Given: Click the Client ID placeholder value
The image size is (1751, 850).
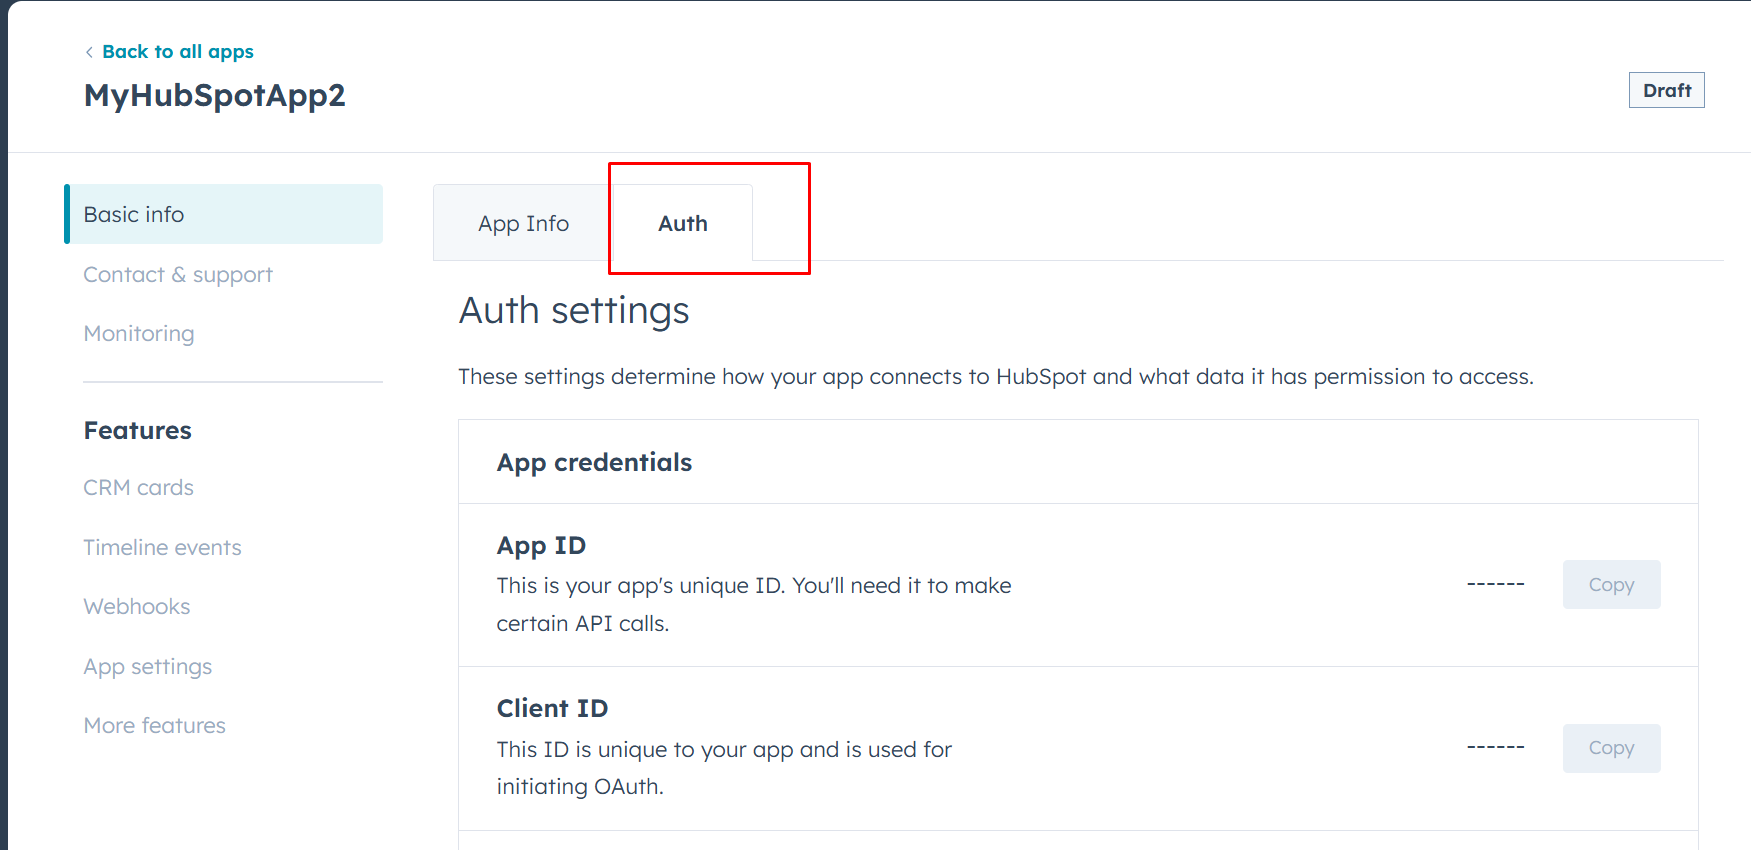Looking at the screenshot, I should [1495, 747].
